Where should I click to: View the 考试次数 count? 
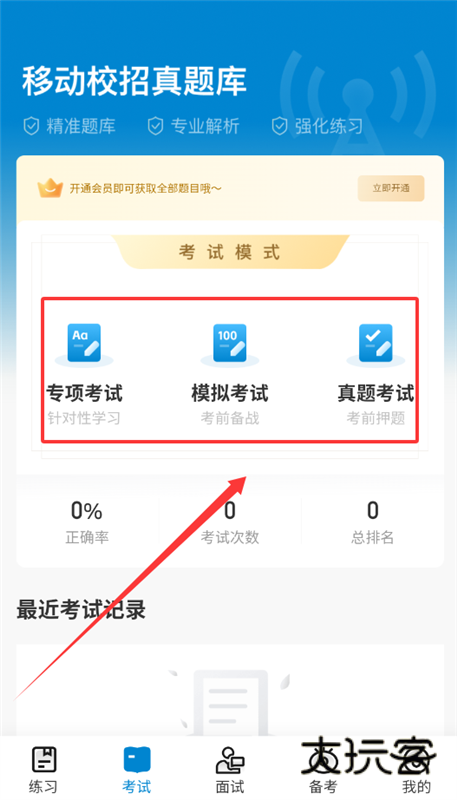[x=230, y=521]
